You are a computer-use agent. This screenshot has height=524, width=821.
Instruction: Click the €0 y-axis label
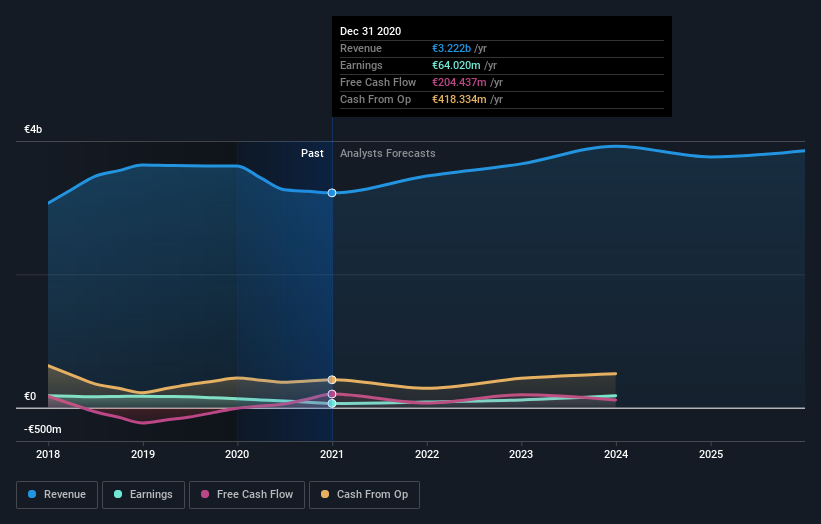pos(30,396)
